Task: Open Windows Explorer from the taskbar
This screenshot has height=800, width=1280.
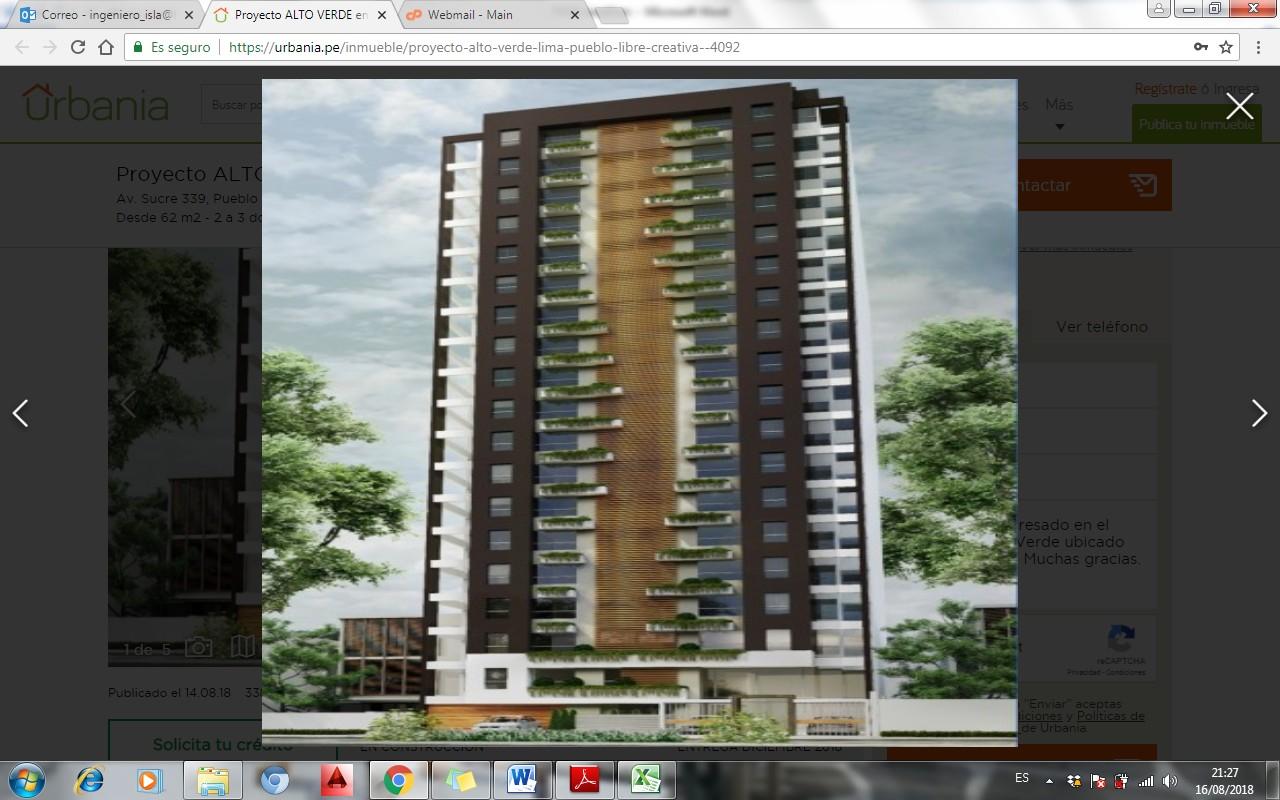Action: 213,779
